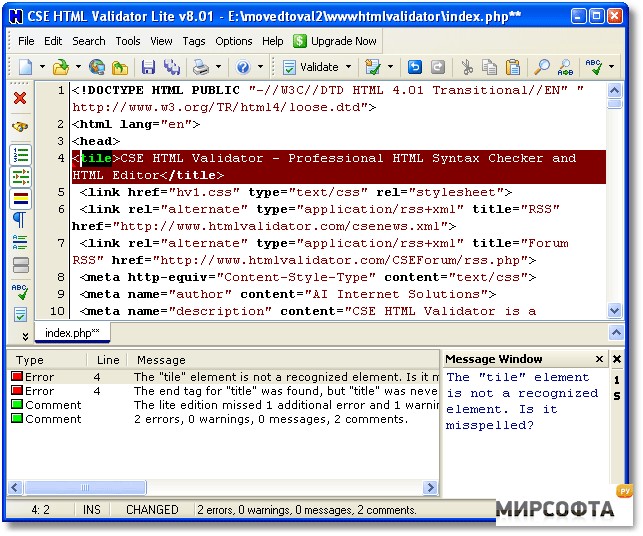Open the Edit menu
Screen dimensions: 643x536
point(53,41)
